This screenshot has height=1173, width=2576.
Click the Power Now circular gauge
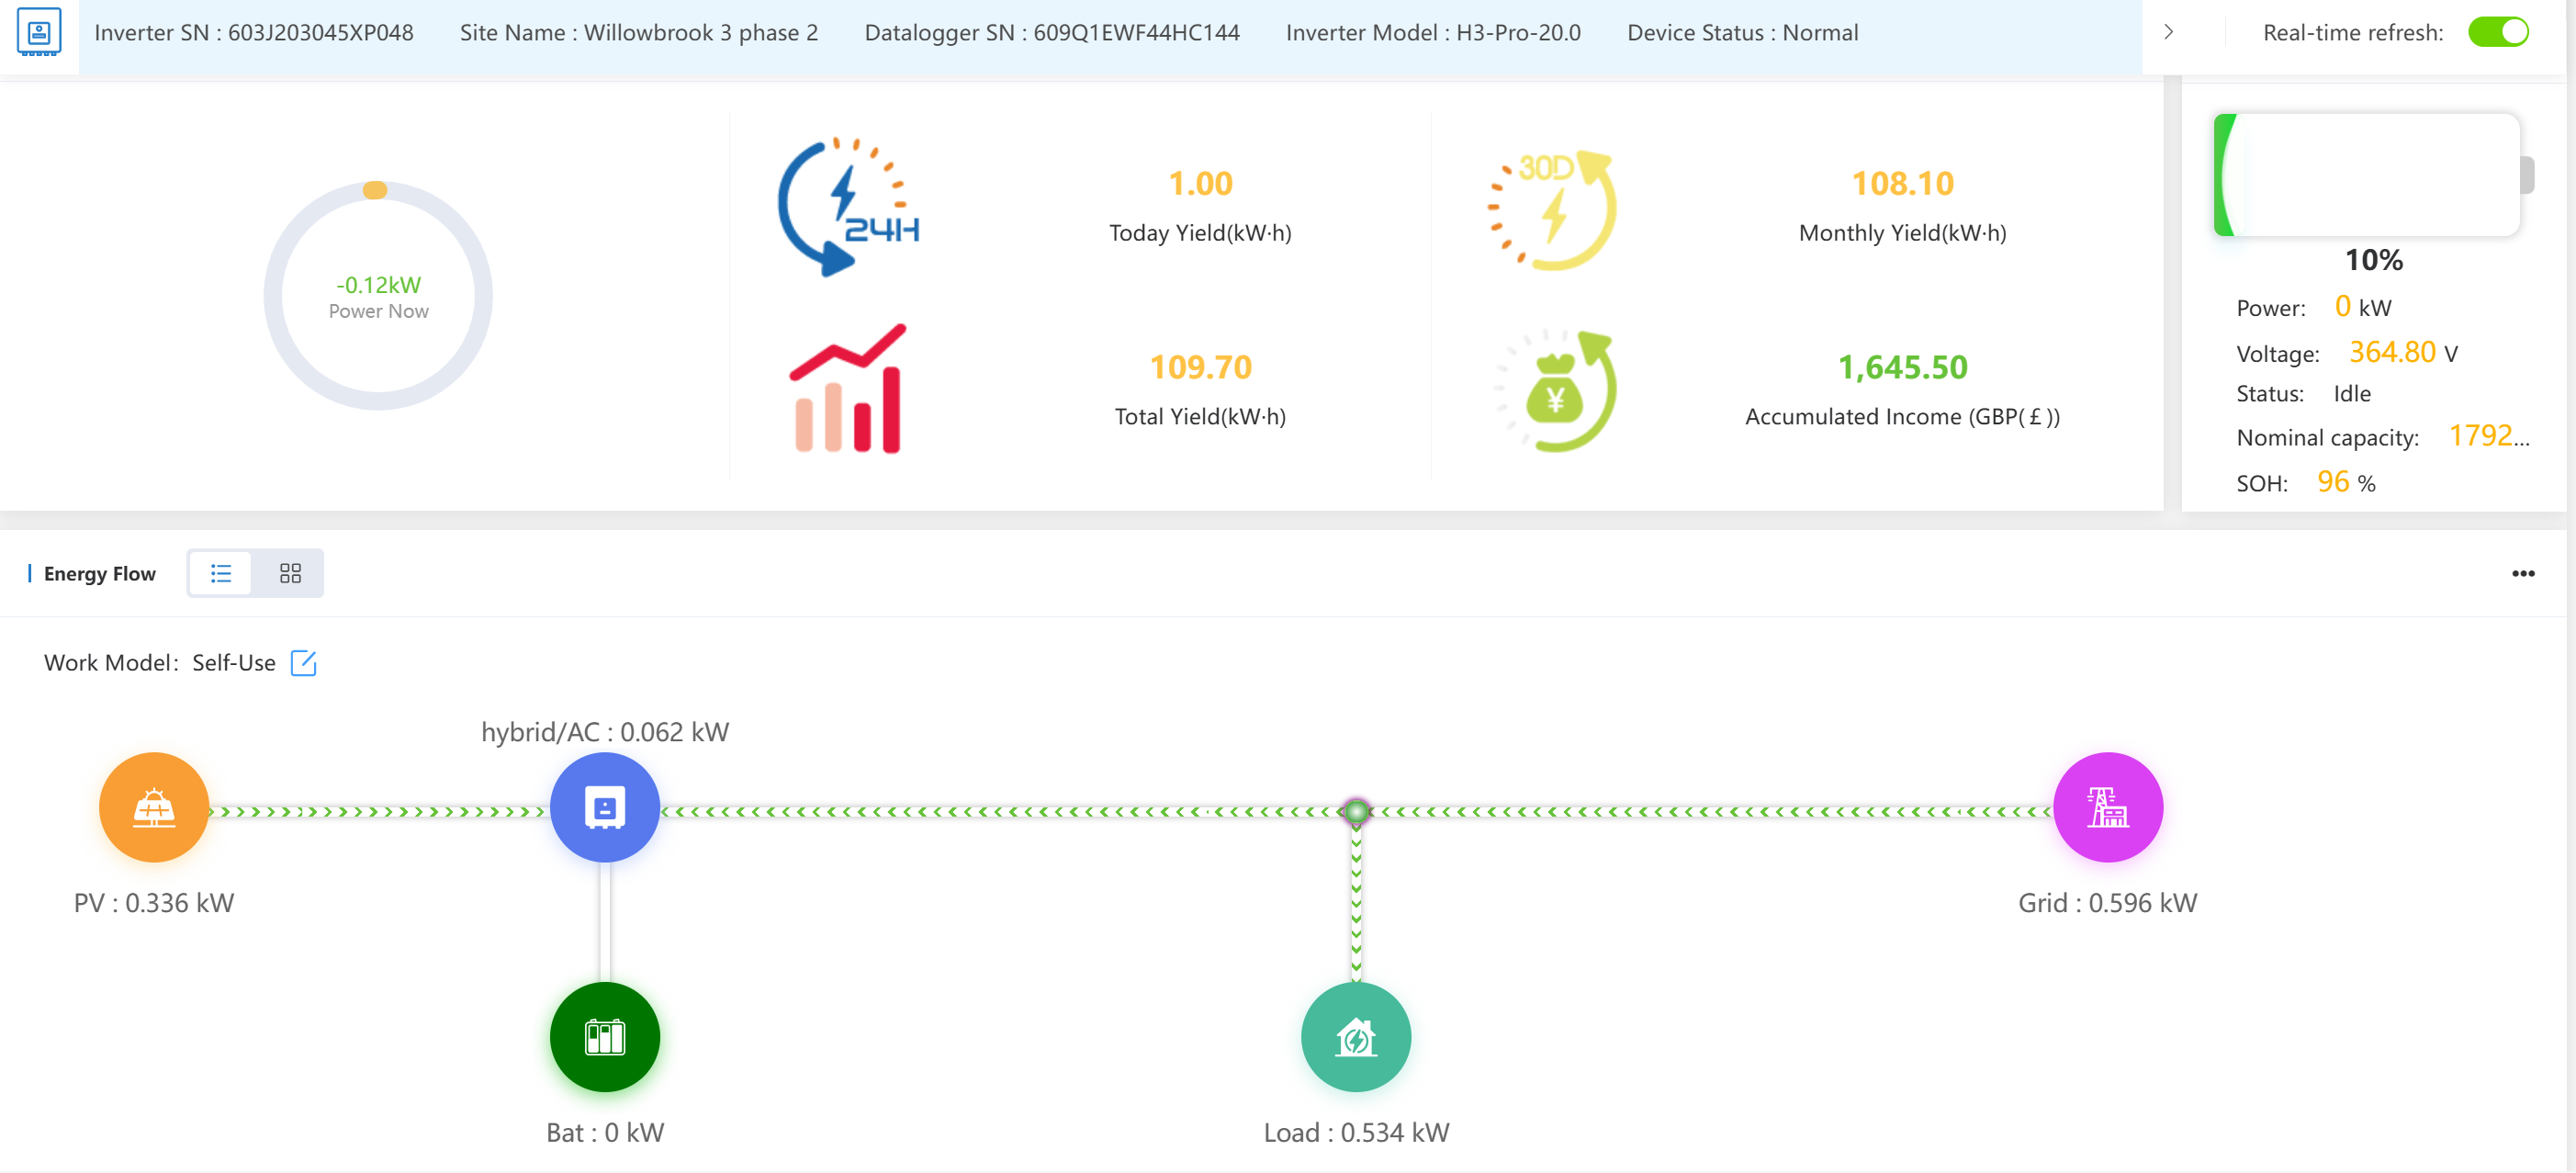pos(378,296)
